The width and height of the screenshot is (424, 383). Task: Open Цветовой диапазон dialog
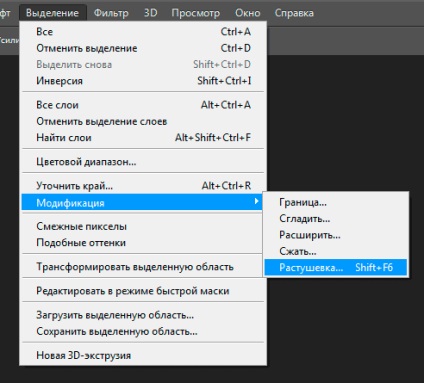[x=143, y=162]
